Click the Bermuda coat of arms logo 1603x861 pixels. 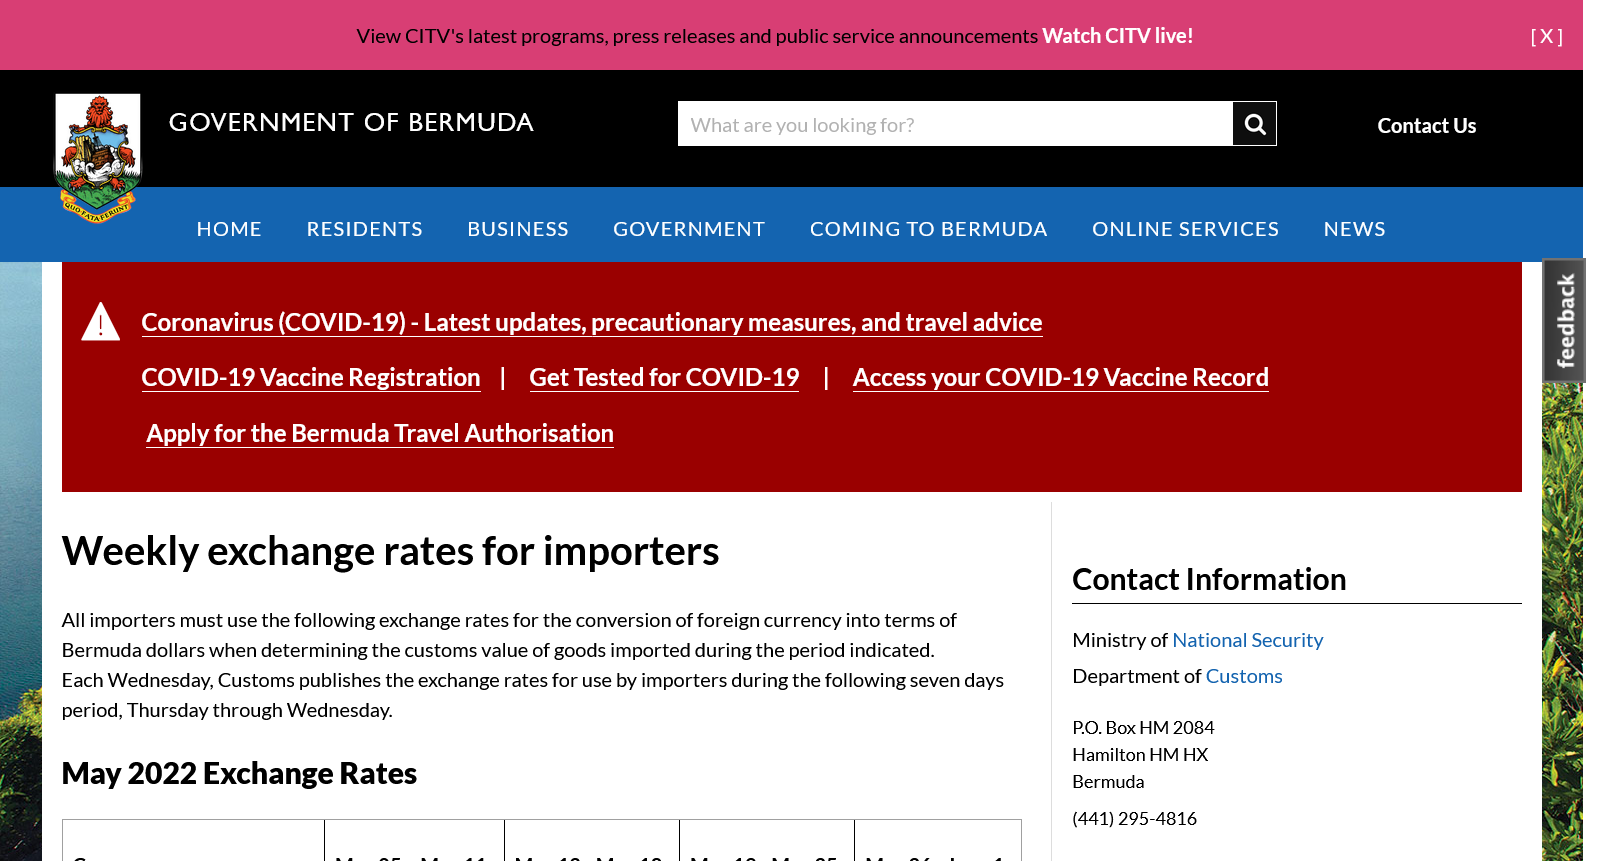click(98, 156)
